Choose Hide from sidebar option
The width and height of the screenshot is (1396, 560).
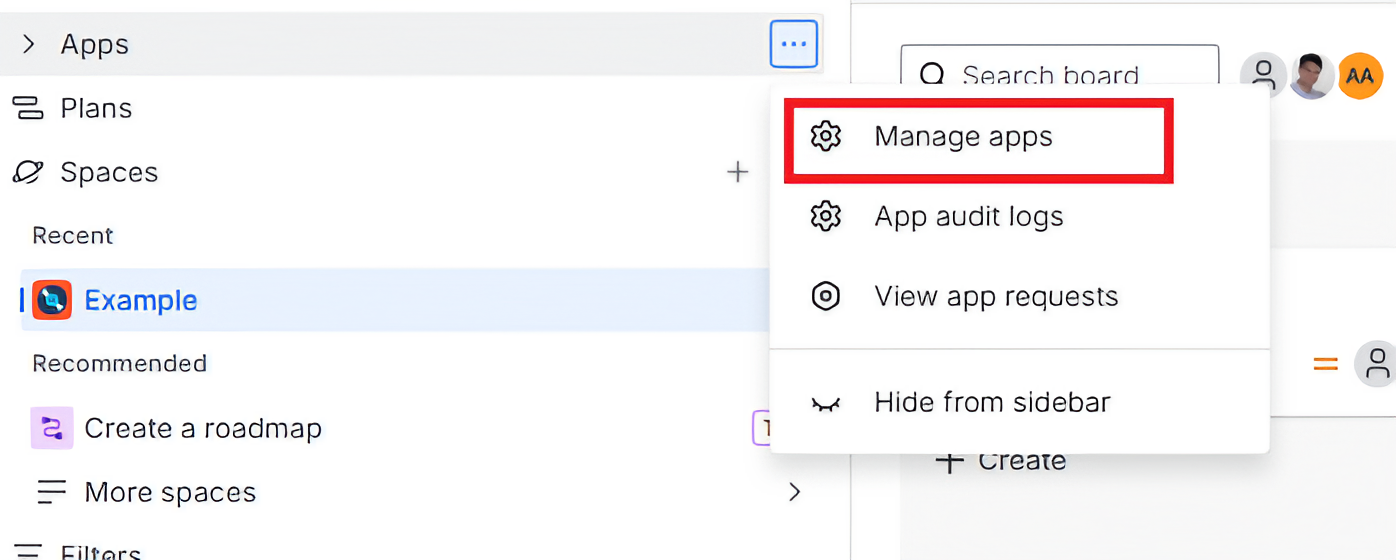tap(991, 402)
